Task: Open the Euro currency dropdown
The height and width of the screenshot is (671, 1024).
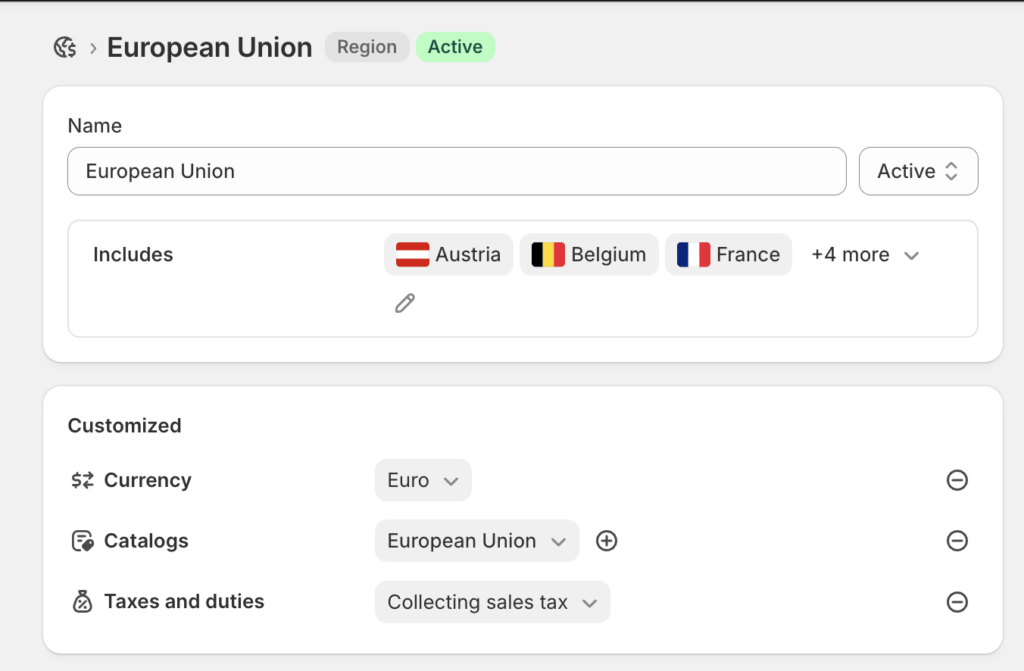Action: point(422,480)
